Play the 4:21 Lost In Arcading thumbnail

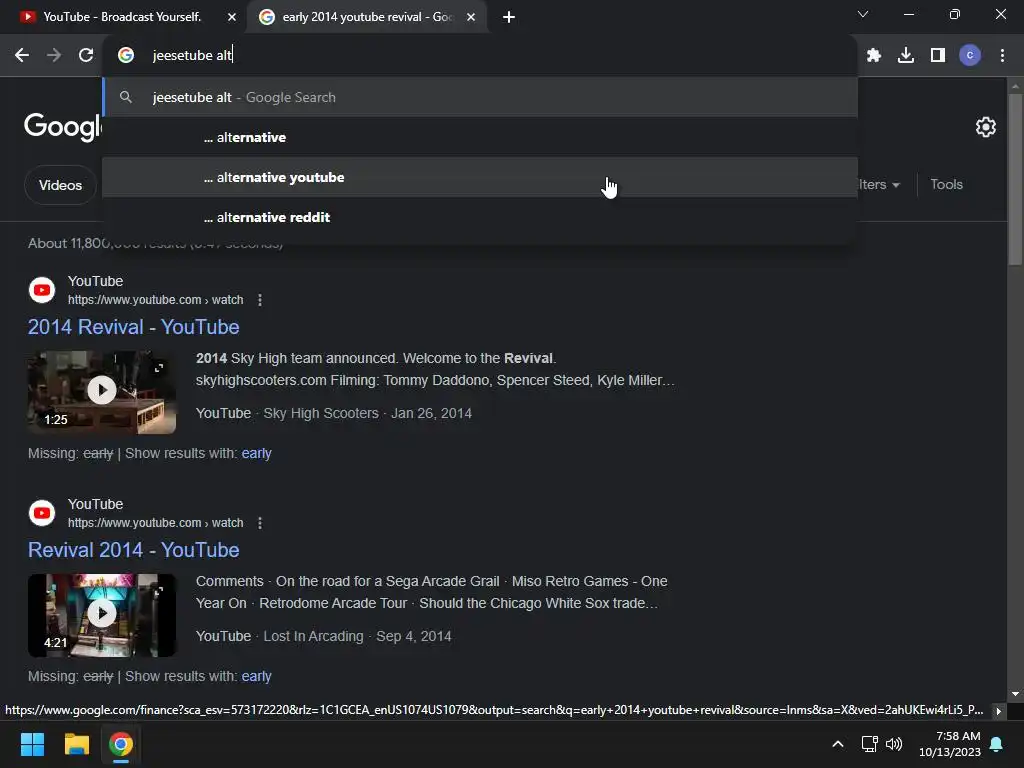(102, 615)
